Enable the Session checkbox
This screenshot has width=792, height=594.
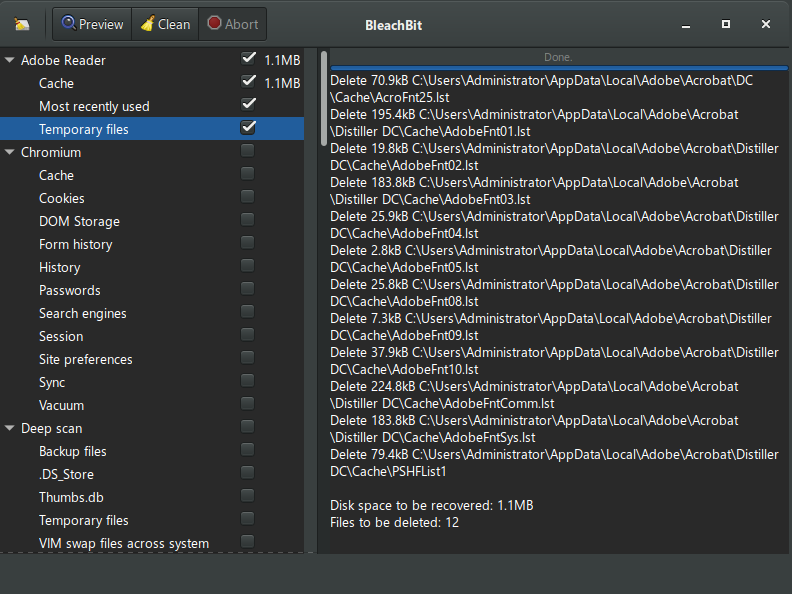[x=248, y=334]
